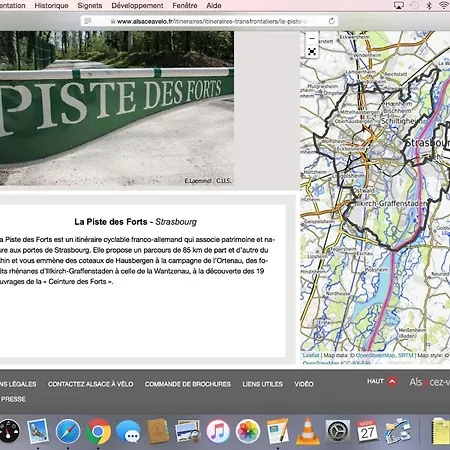Open the SRTM attribution link

pyautogui.click(x=406, y=355)
